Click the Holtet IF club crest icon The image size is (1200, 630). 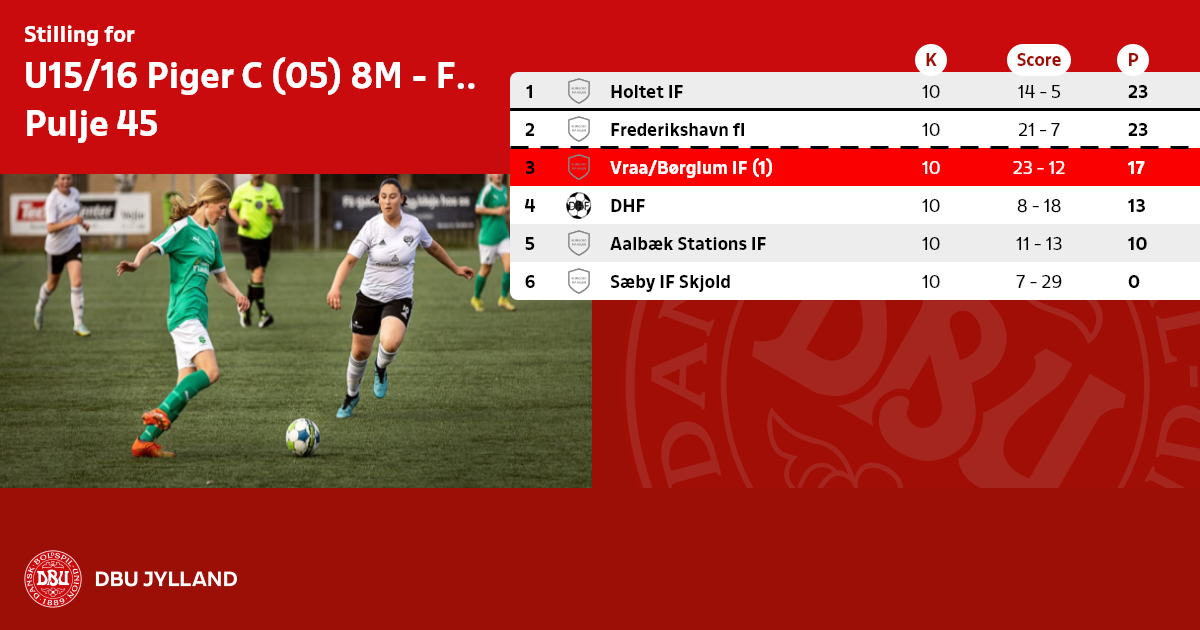(578, 92)
